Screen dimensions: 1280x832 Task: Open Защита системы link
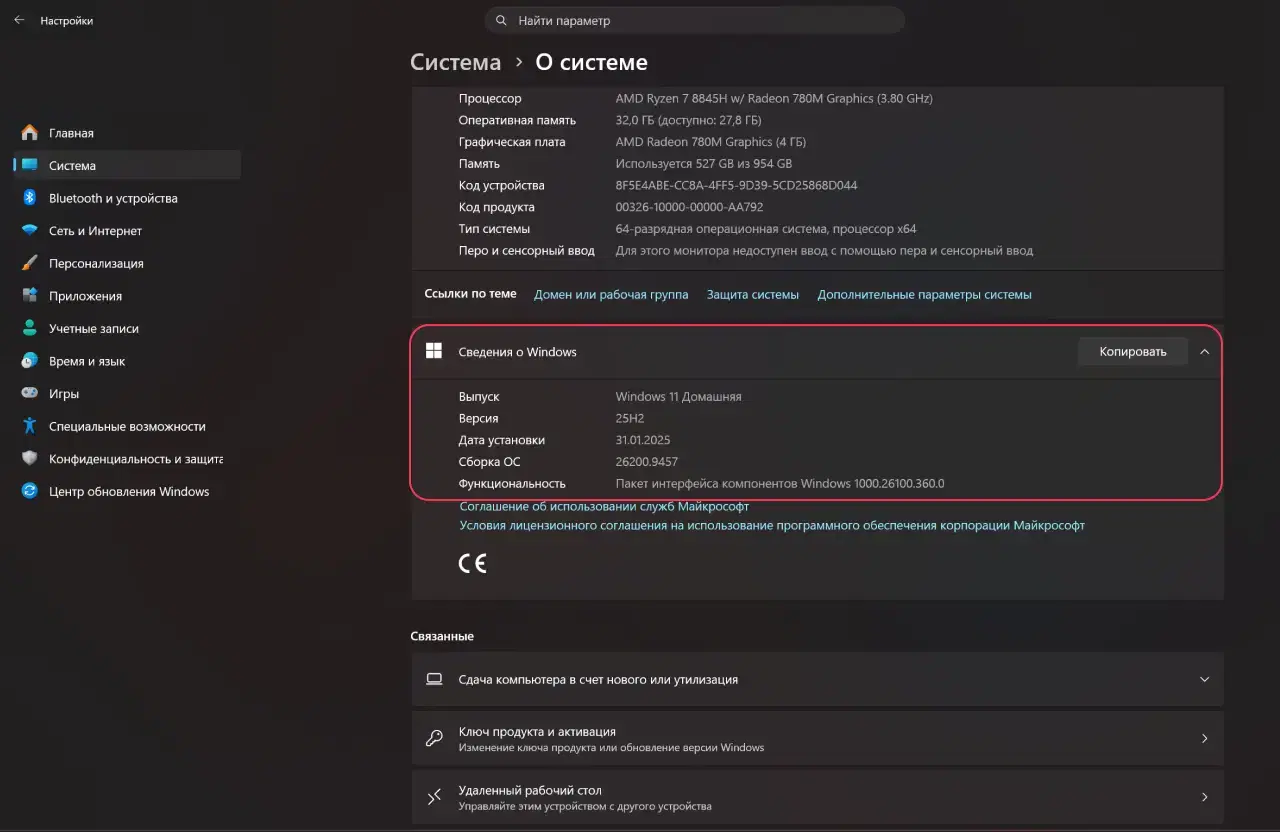pos(753,295)
